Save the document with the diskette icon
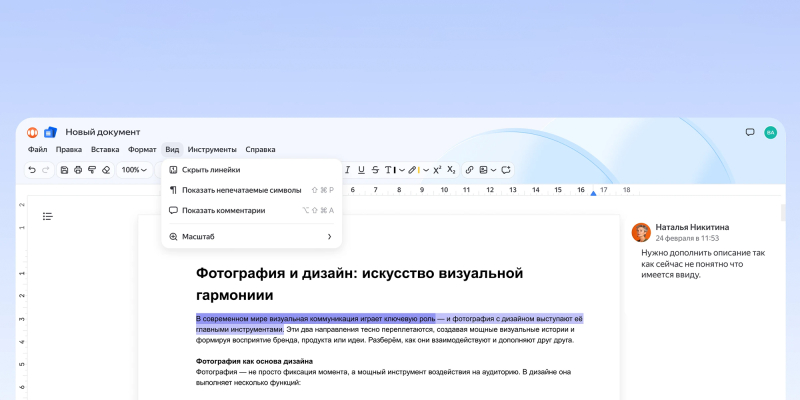Viewport: 800px width, 400px height. [64, 170]
